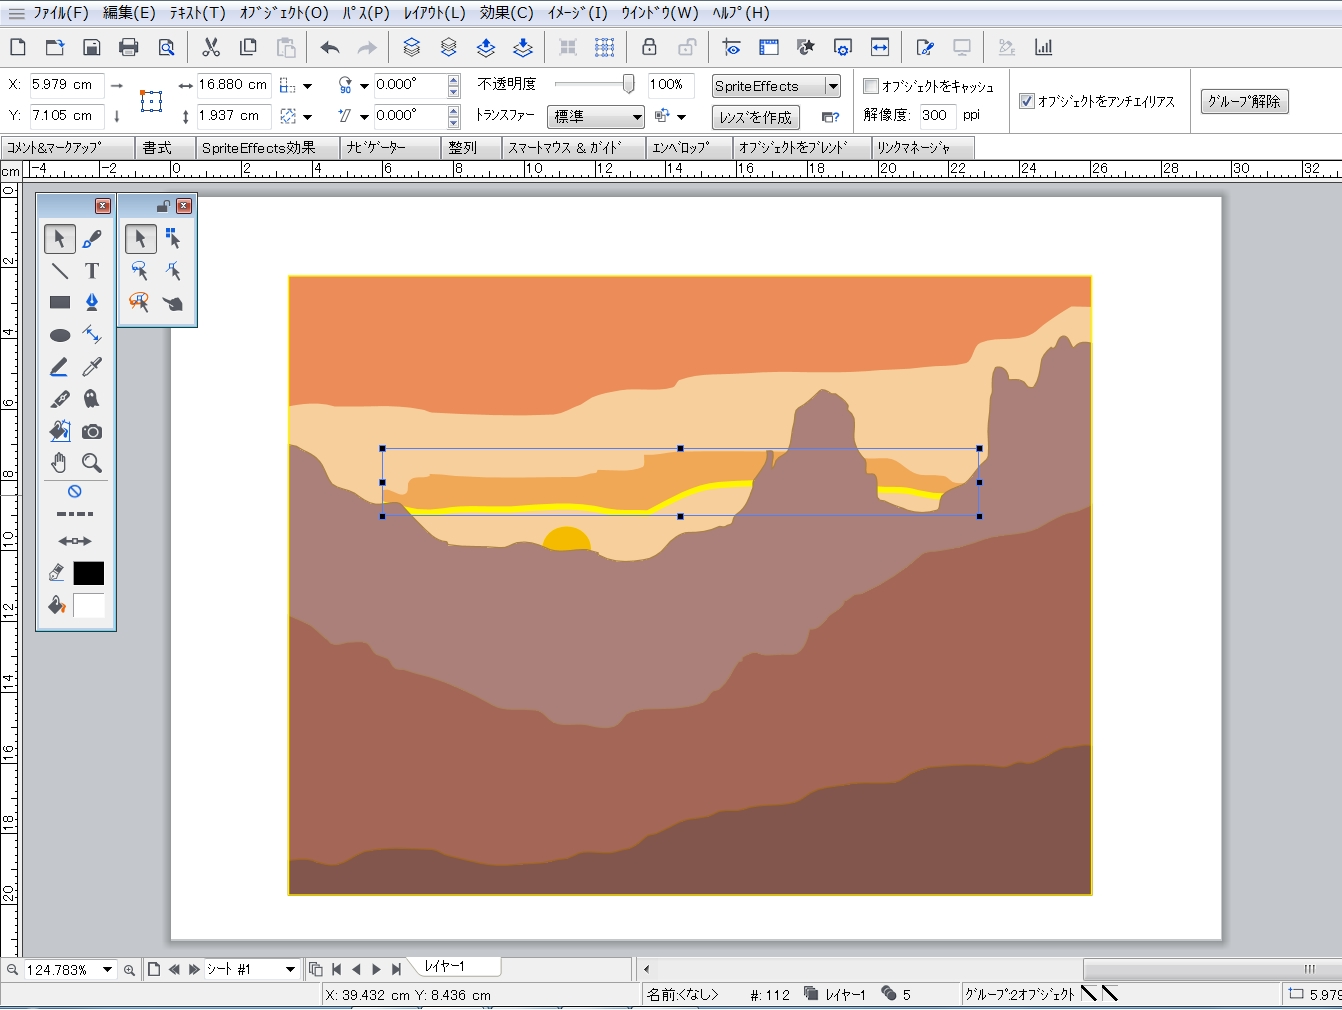The height and width of the screenshot is (1010, 1342).
Task: Click the New document icon
Action: click(x=18, y=47)
